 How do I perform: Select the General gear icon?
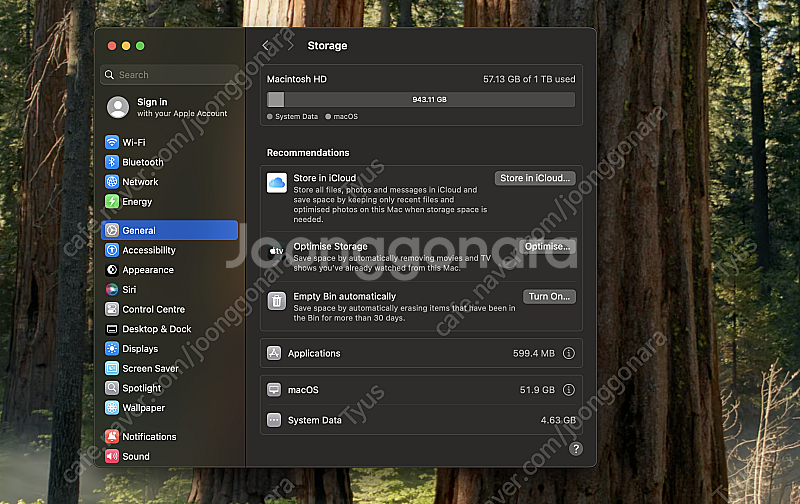point(112,231)
